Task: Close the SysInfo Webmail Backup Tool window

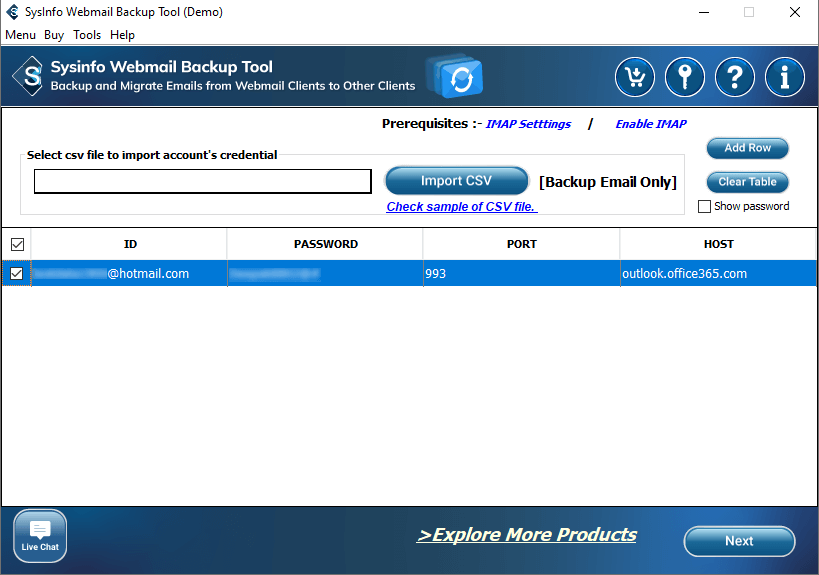Action: tap(794, 12)
